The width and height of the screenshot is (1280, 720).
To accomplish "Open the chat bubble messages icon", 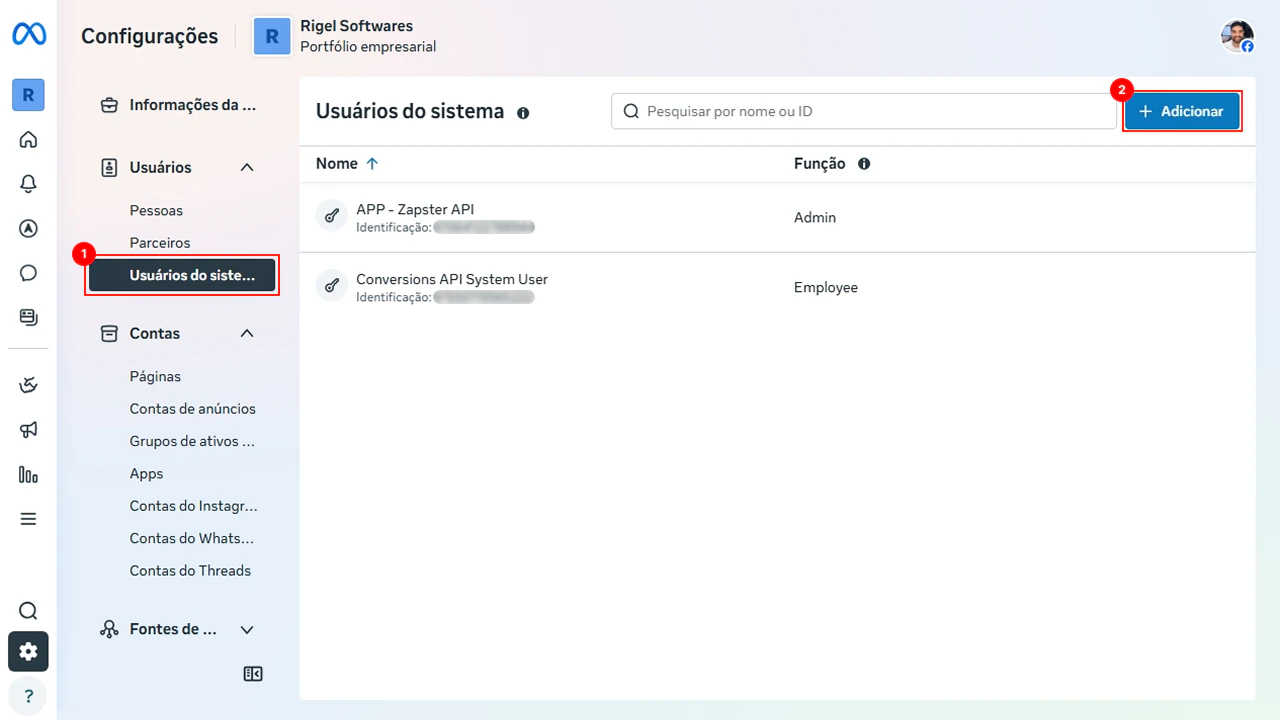I will coord(28,272).
